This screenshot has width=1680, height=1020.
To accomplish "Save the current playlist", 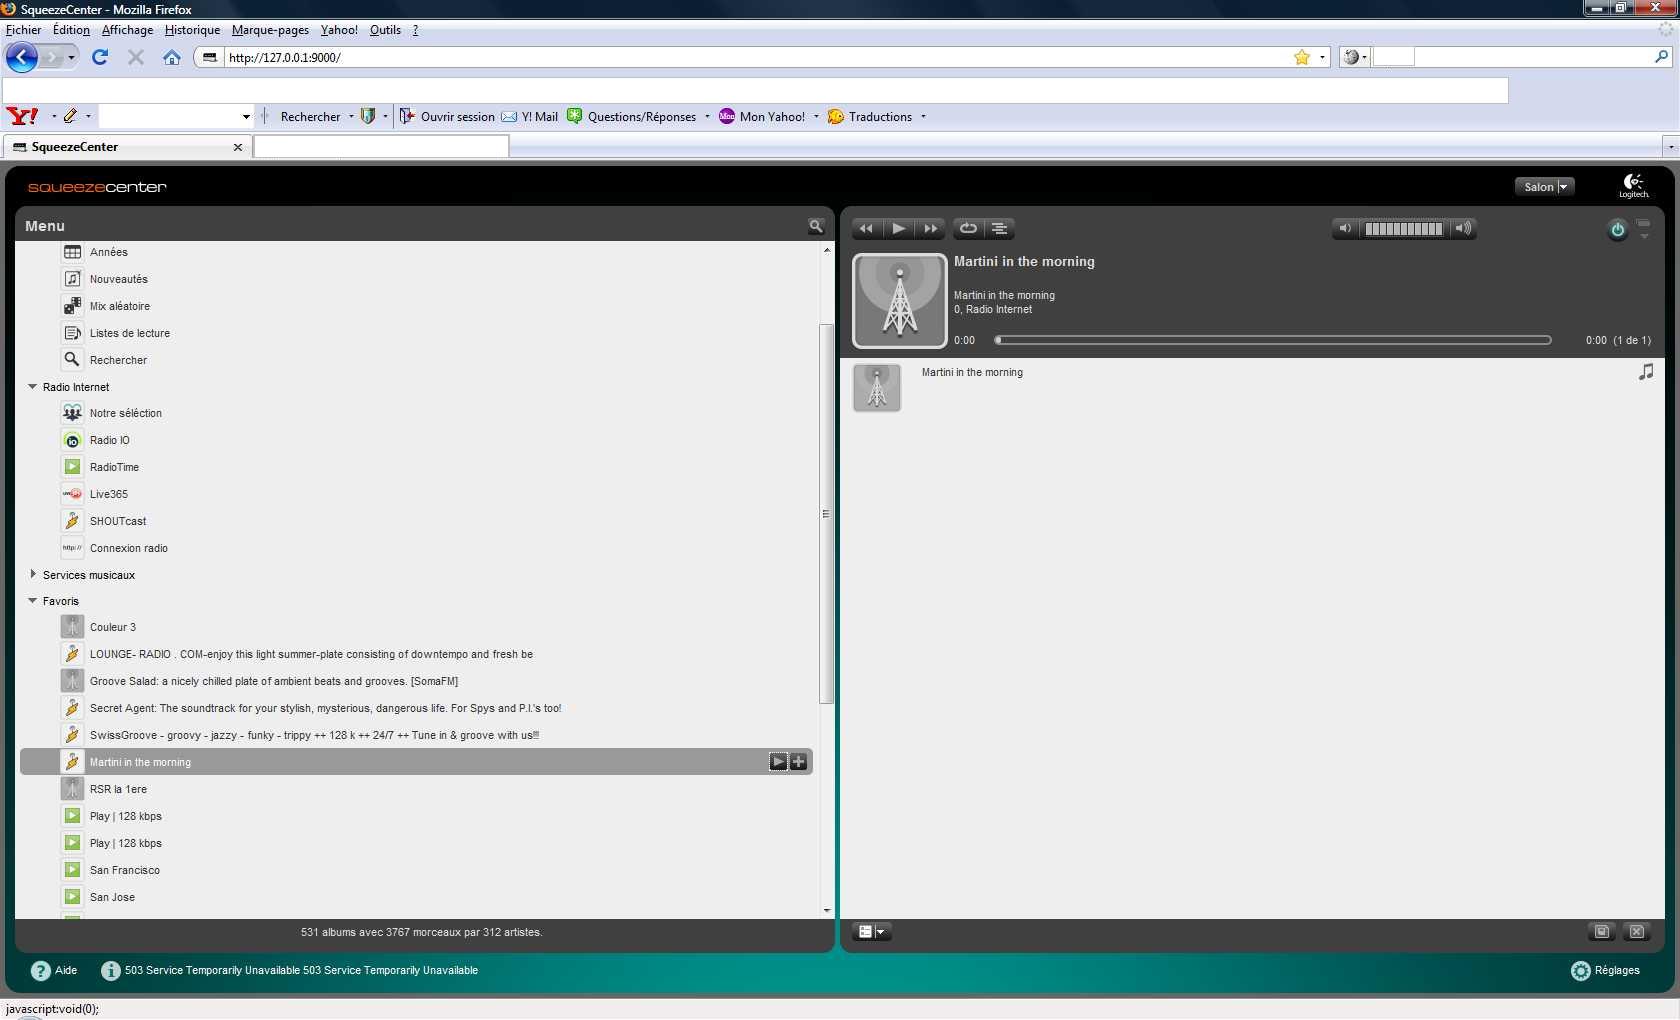I will pyautogui.click(x=1601, y=932).
